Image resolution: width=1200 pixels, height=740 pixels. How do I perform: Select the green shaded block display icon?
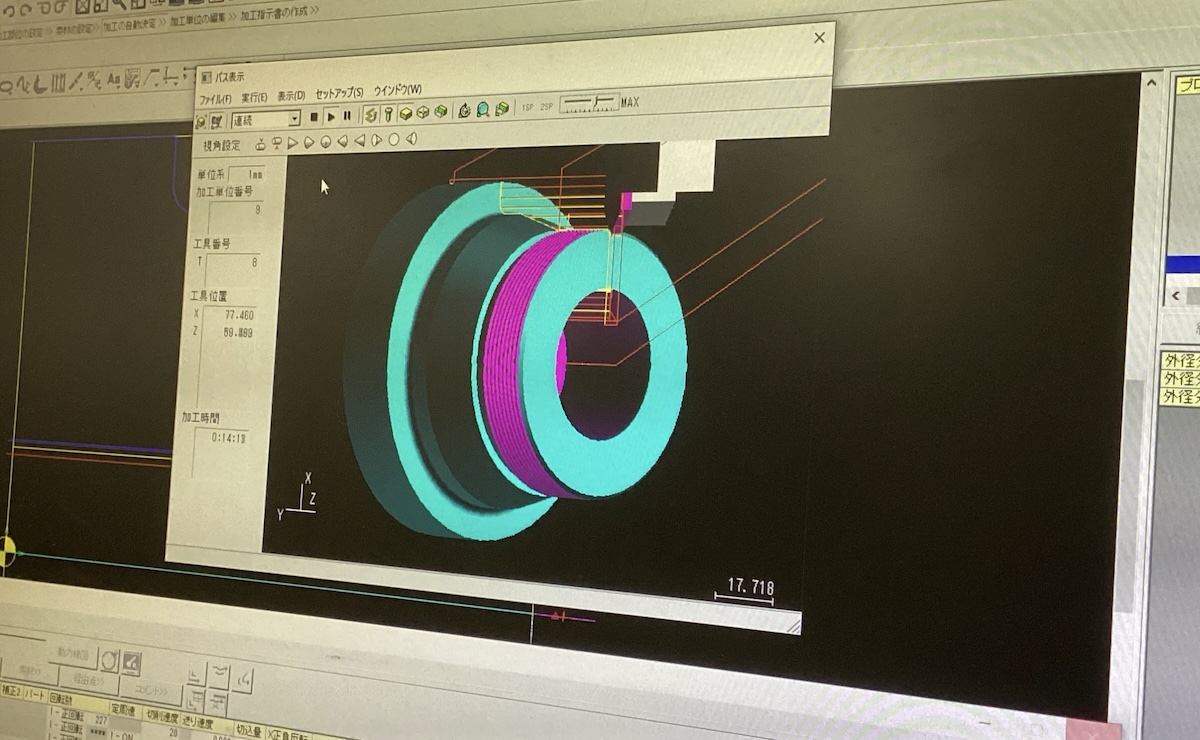click(440, 111)
